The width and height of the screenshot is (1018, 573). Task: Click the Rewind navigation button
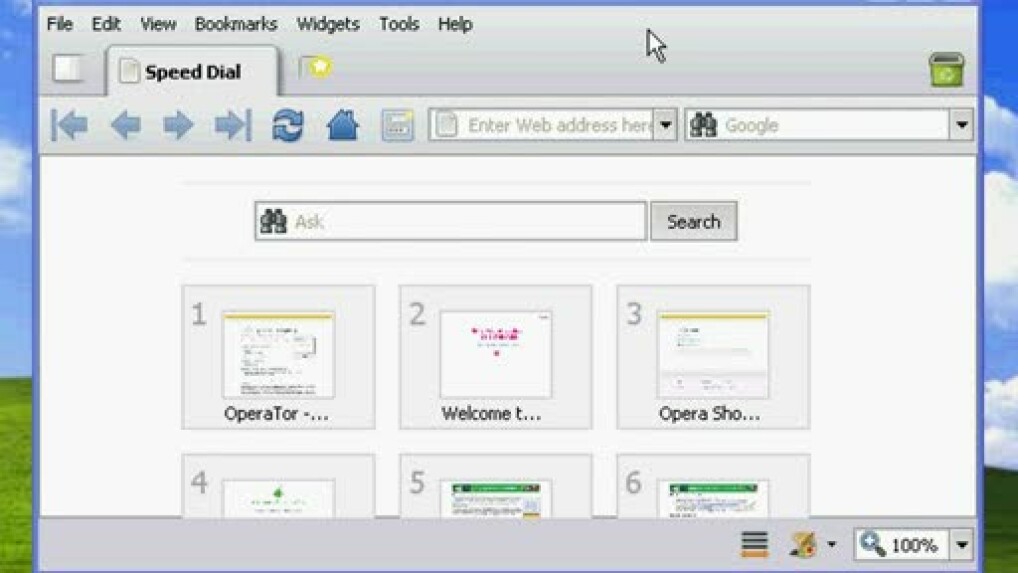point(70,125)
